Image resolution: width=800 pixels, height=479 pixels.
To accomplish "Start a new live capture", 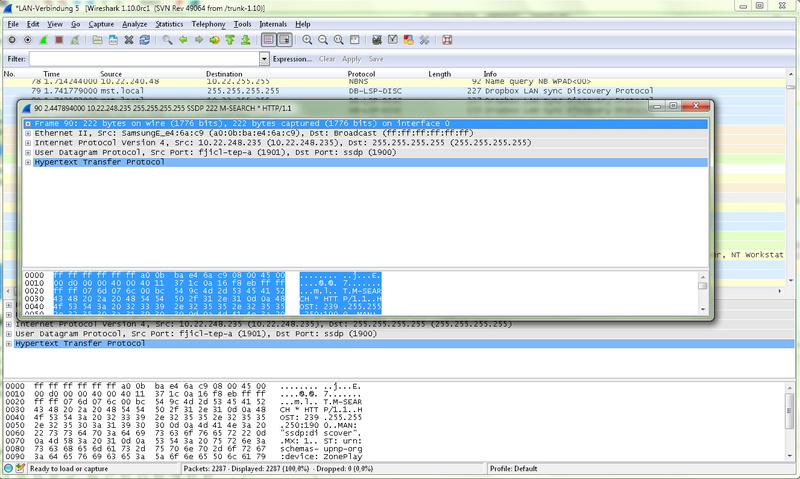I will point(43,40).
